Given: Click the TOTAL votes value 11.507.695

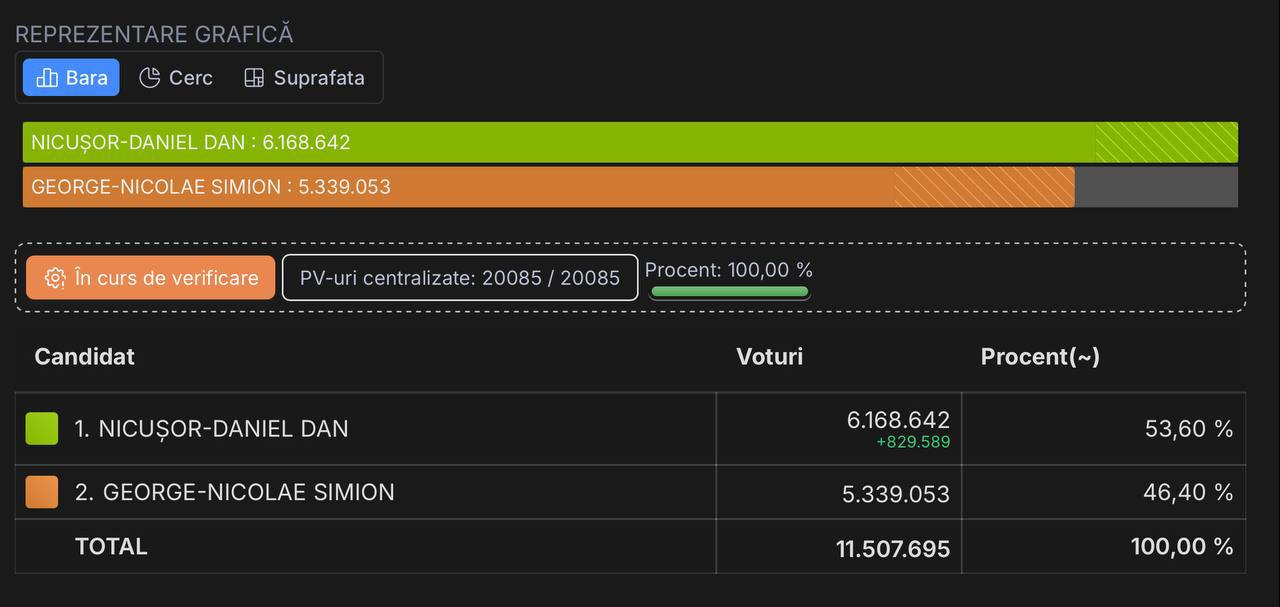Looking at the screenshot, I should pyautogui.click(x=892, y=548).
